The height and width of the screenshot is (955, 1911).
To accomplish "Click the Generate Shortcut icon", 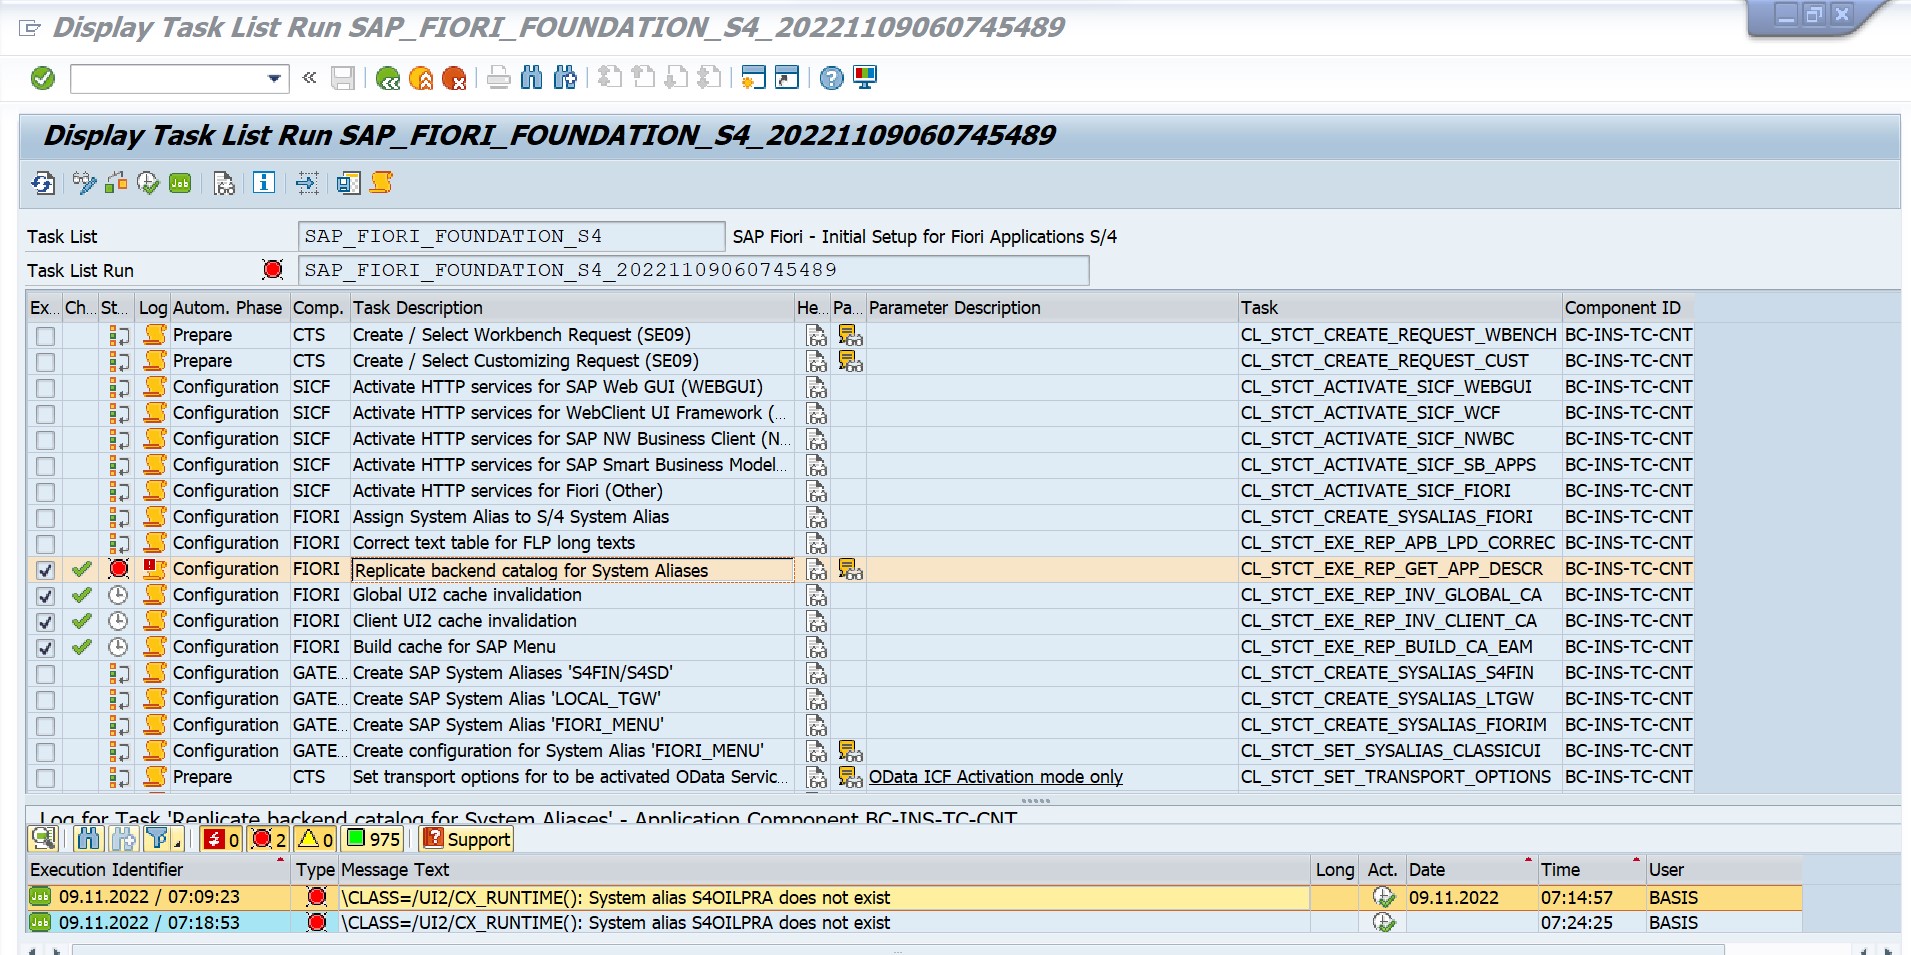I will pos(788,77).
